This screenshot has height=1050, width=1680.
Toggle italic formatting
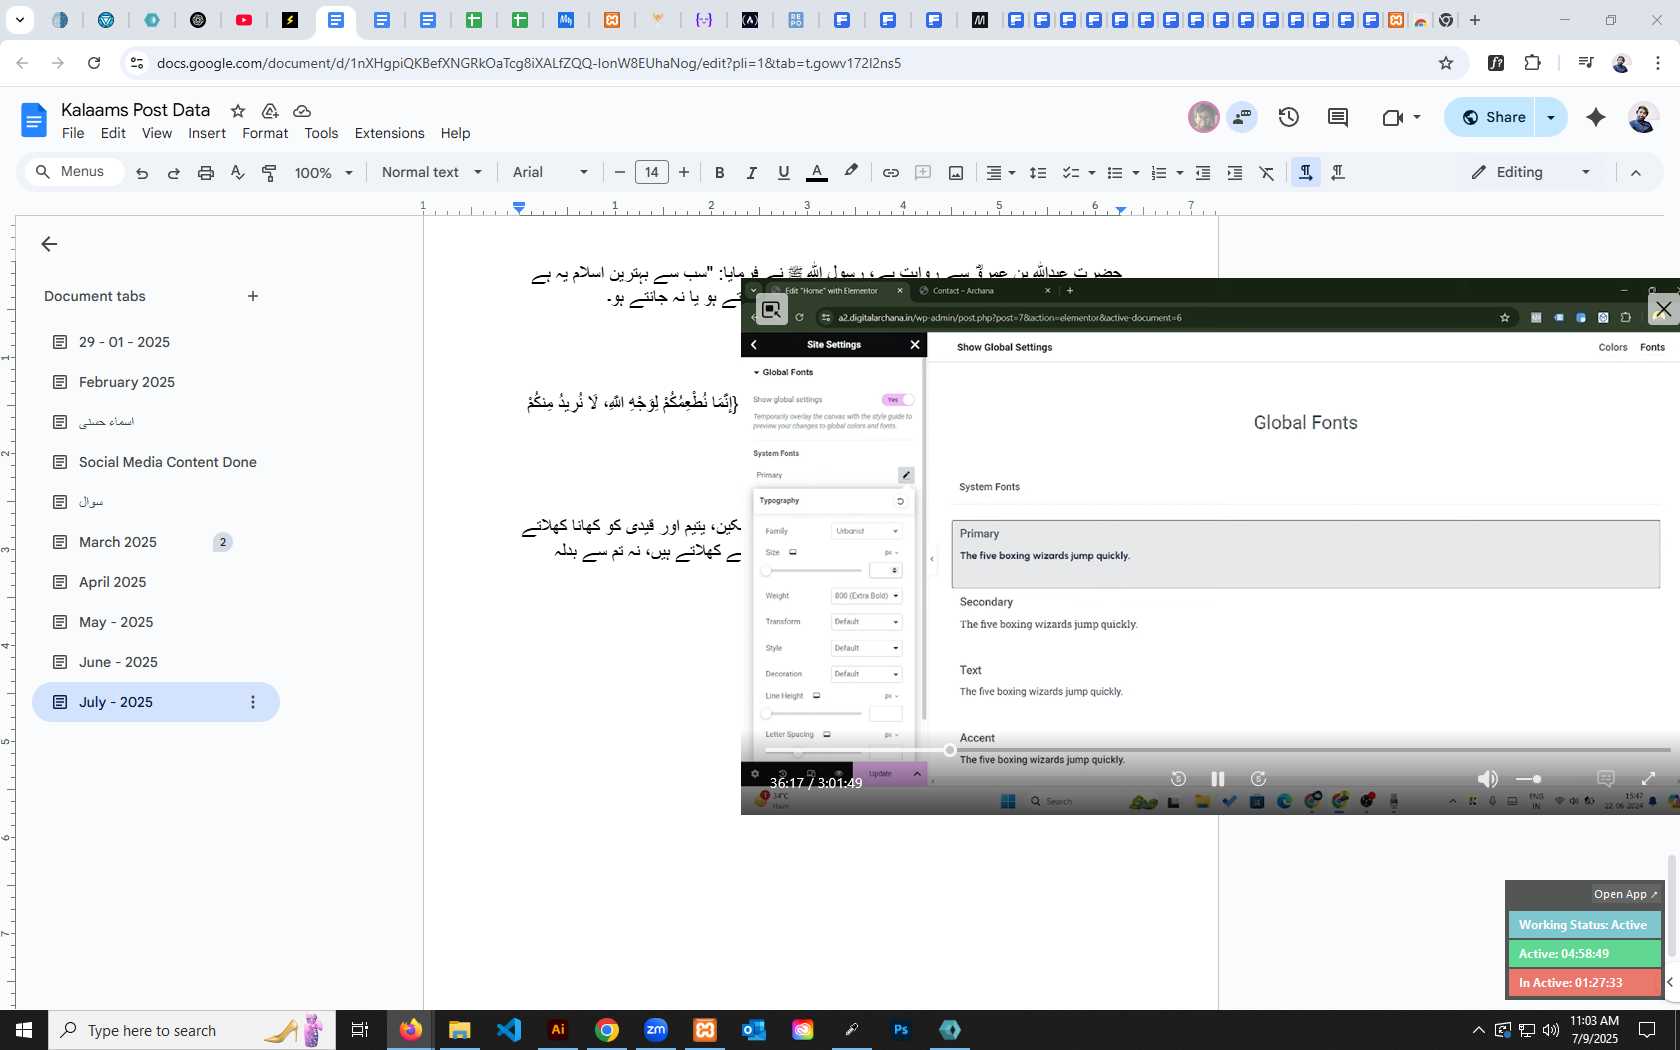point(751,173)
